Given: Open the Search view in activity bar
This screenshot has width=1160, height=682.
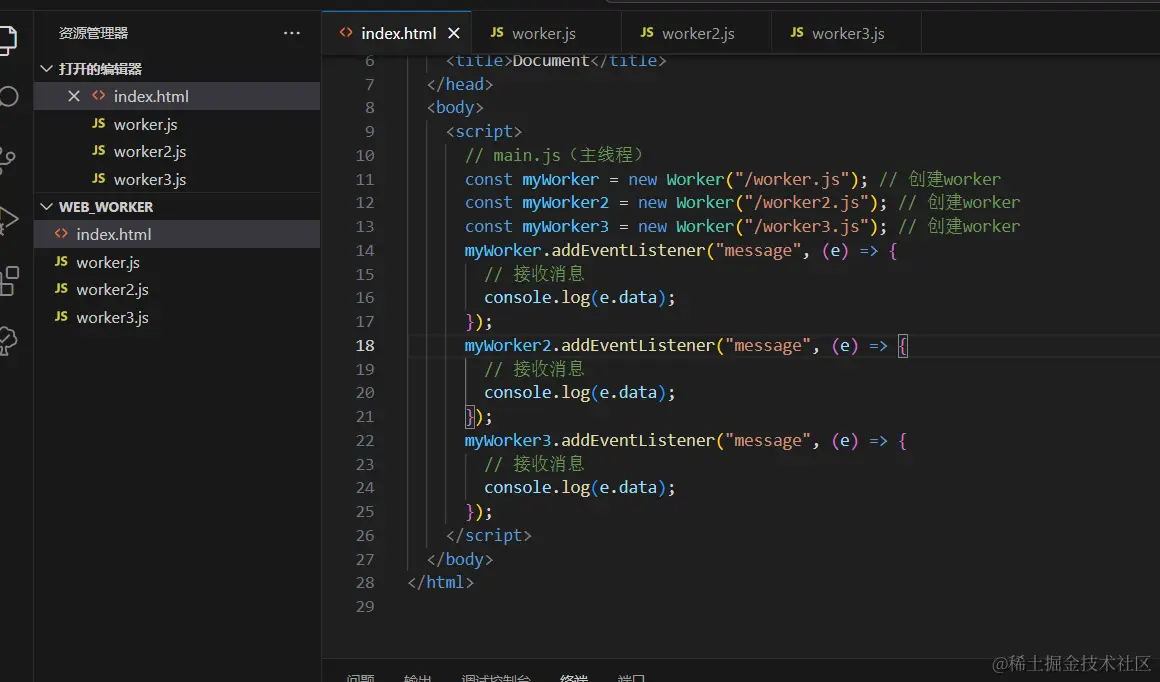Looking at the screenshot, I should coord(8,96).
